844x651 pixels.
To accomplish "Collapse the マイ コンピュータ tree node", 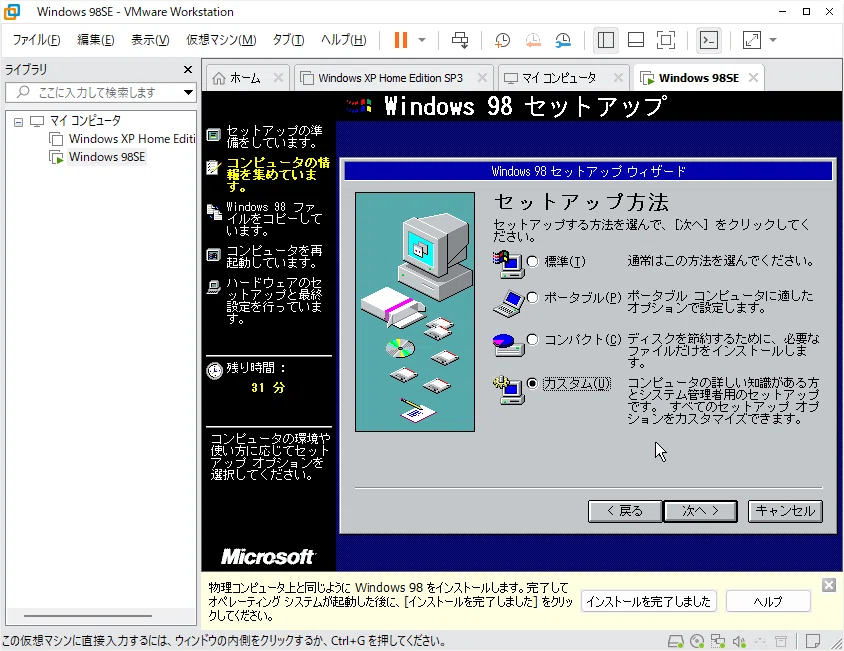I will (x=18, y=122).
